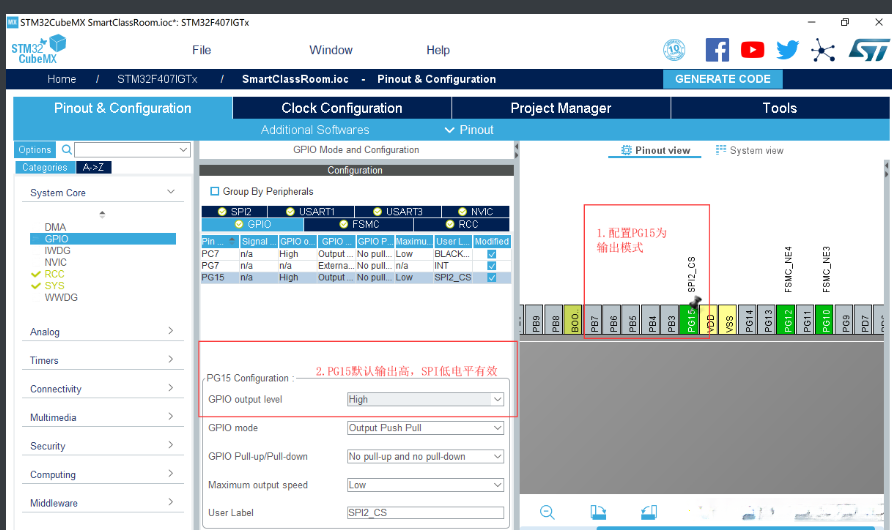Expand the Security category
Screen dimensions: 892x530
(x=171, y=444)
